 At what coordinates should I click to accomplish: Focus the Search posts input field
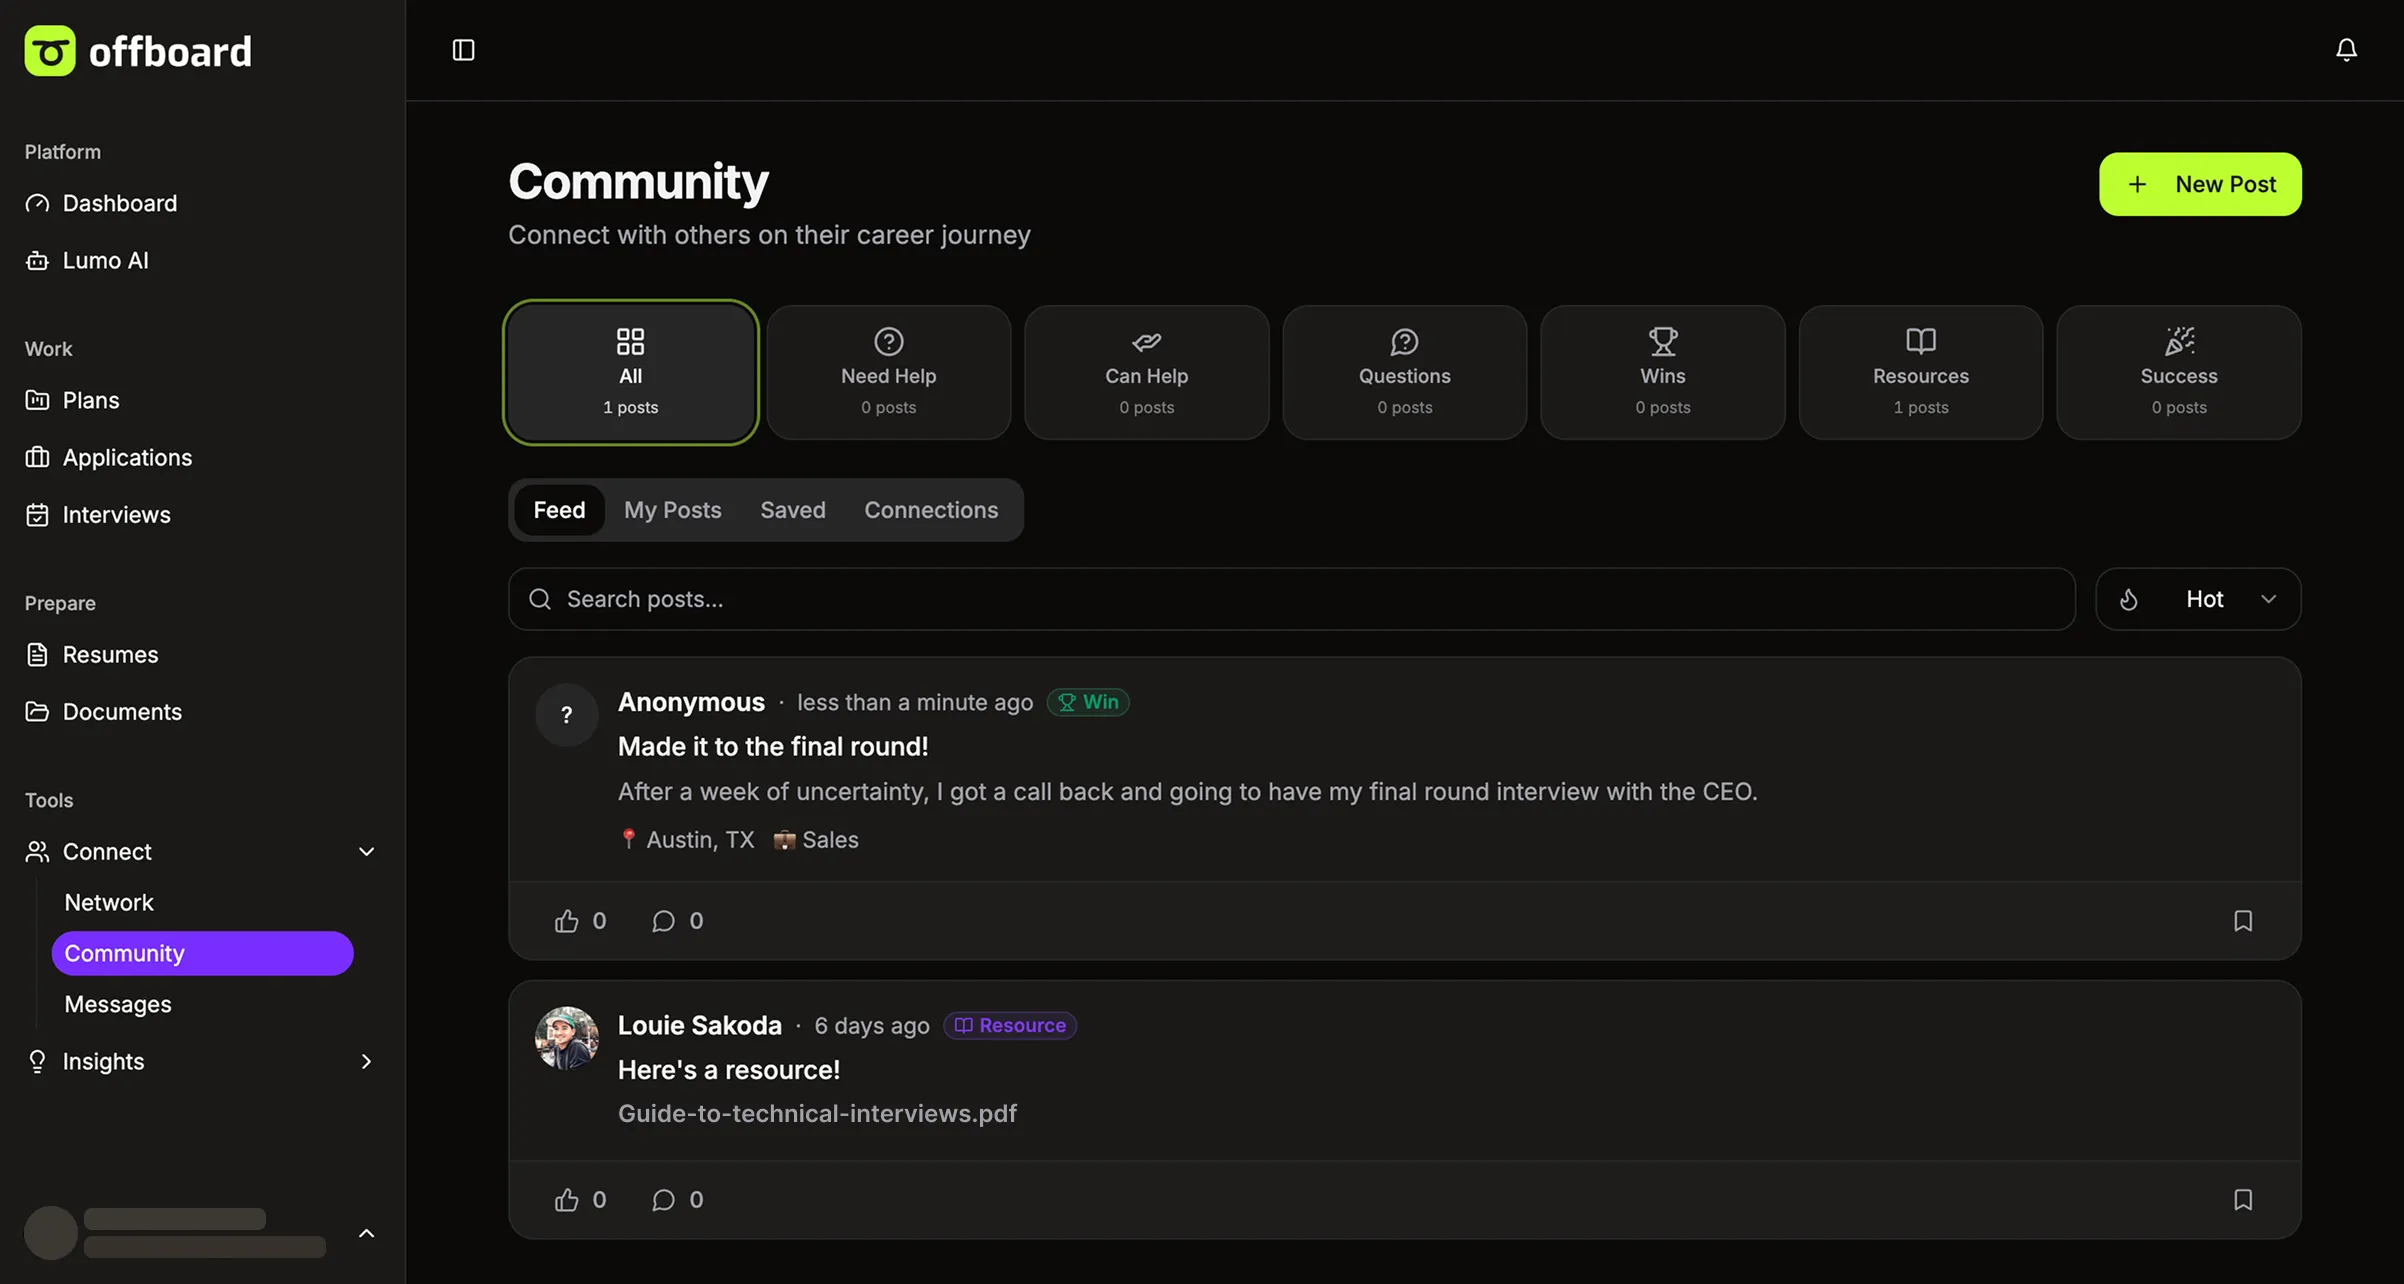1300,599
